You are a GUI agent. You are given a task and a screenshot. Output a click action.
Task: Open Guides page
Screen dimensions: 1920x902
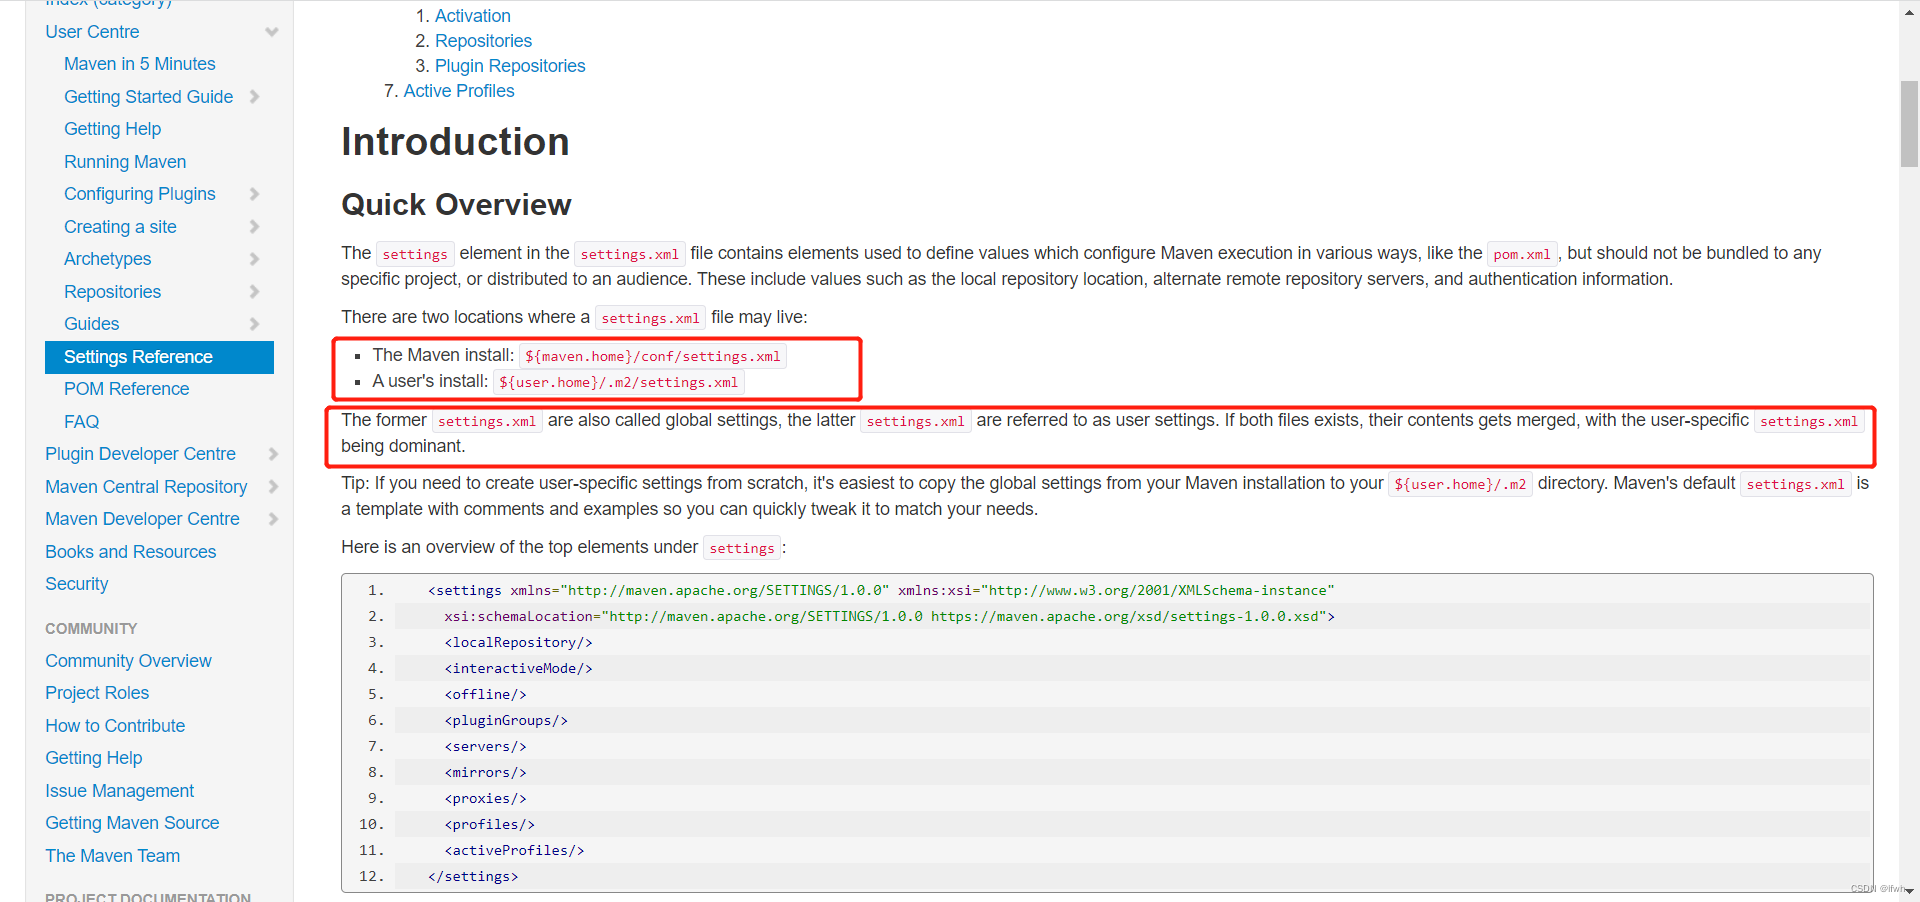91,324
